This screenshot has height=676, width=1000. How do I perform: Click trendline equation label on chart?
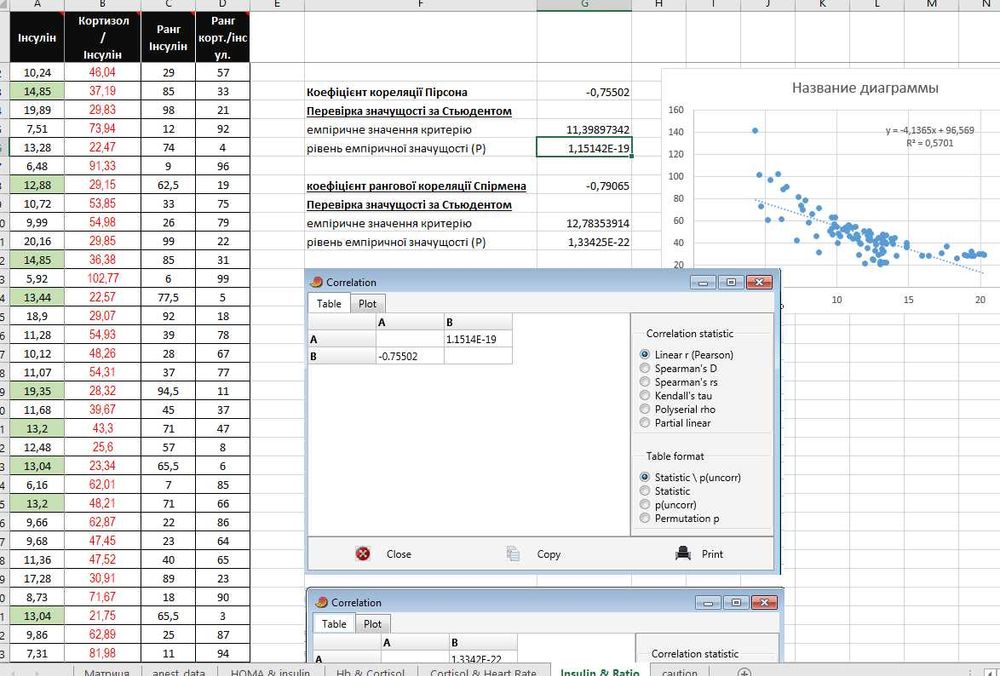(929, 136)
